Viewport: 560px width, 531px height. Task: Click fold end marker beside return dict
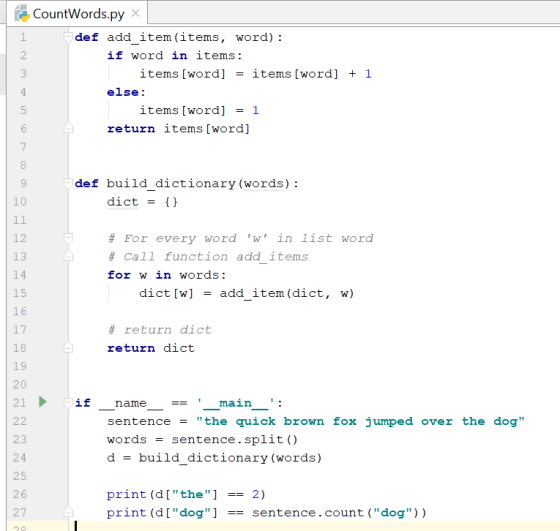pyautogui.click(x=68, y=348)
